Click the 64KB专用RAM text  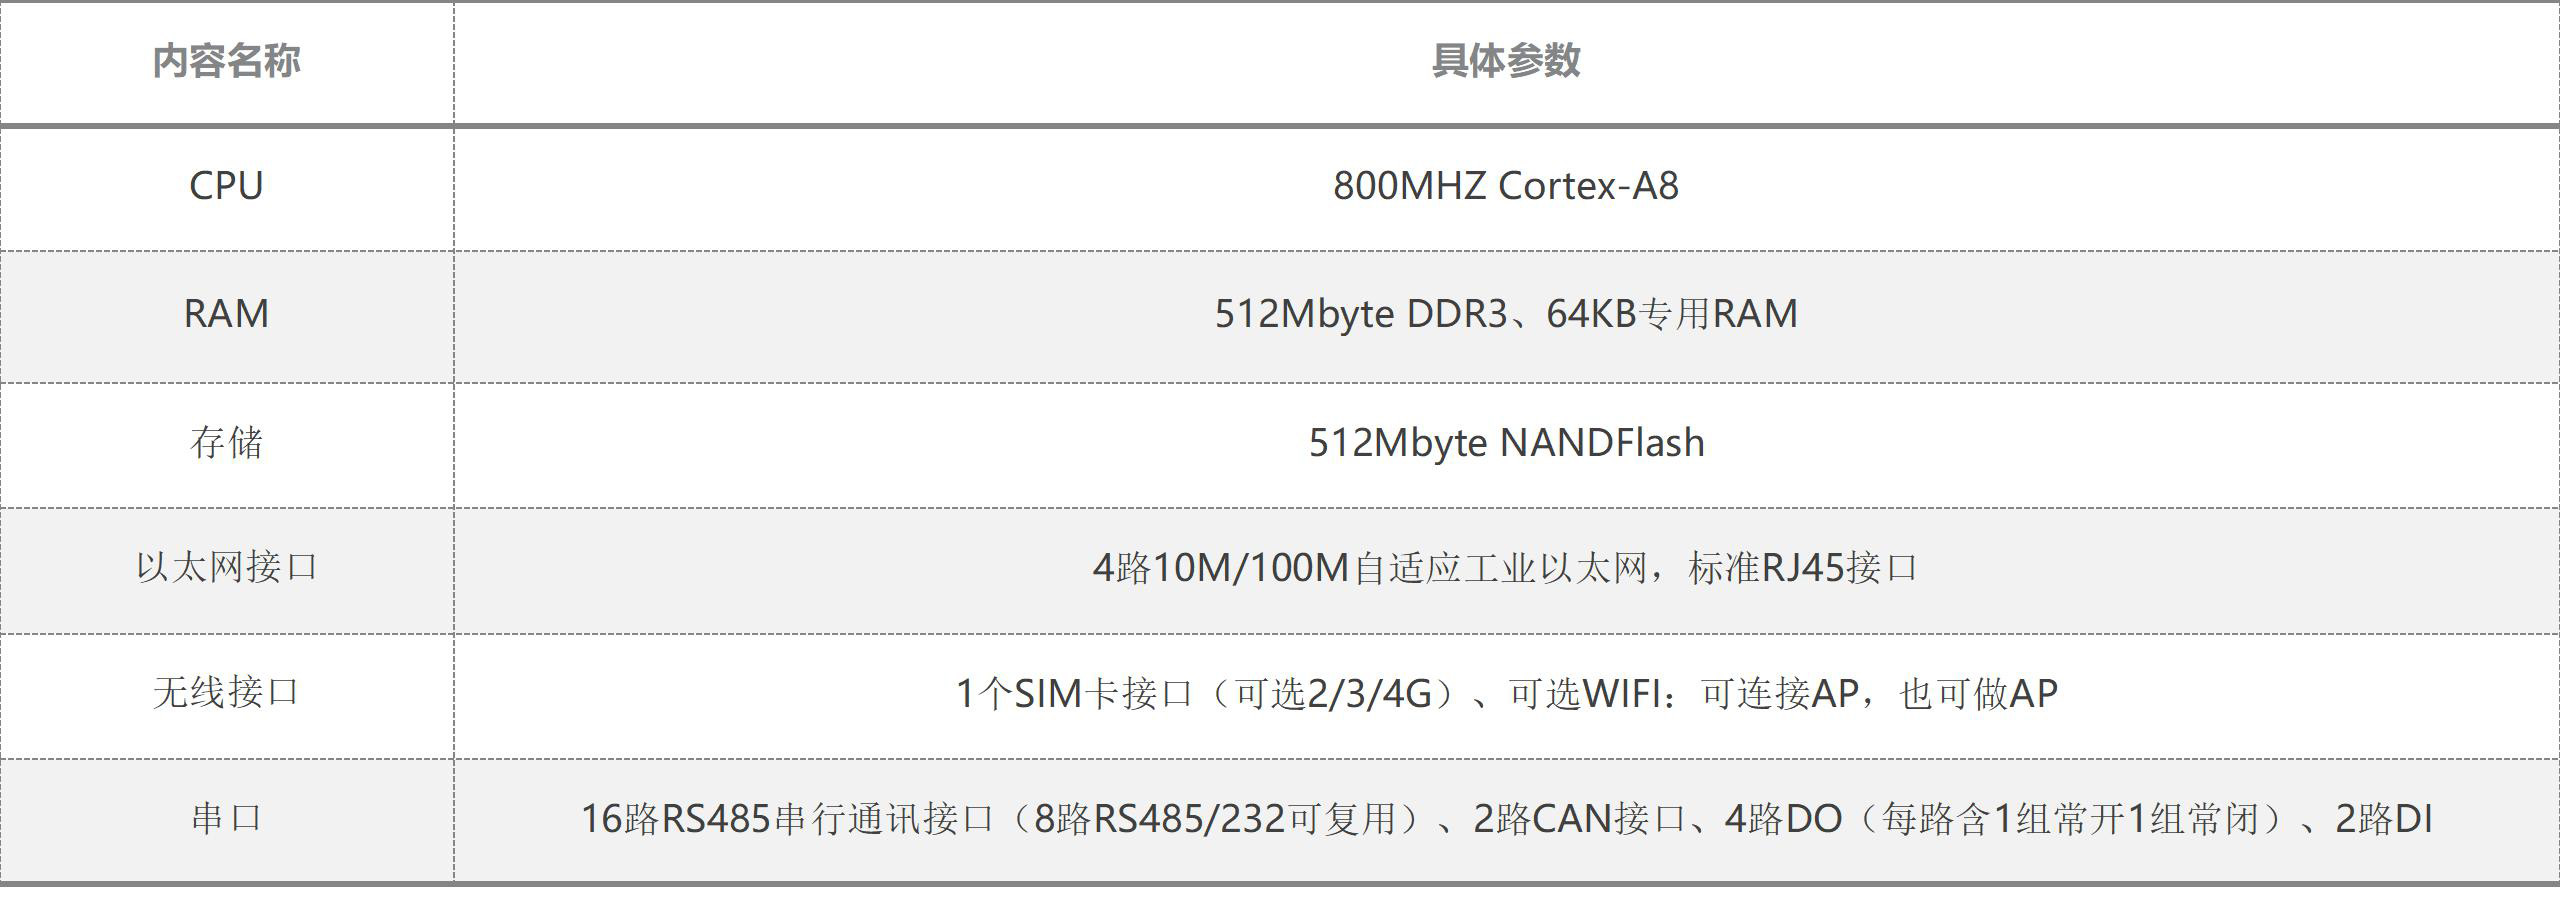click(1672, 314)
